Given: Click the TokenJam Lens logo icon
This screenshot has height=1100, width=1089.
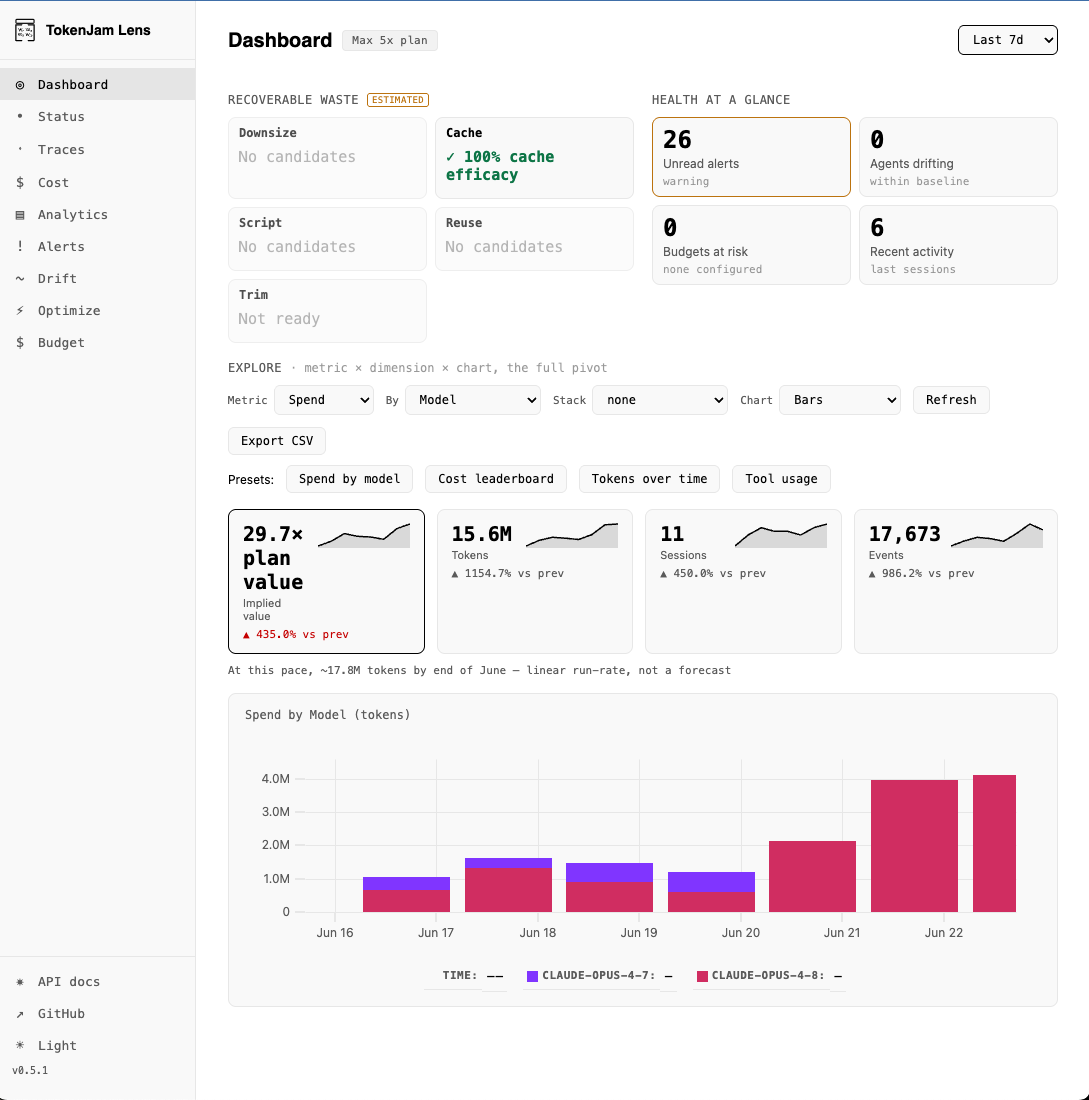Looking at the screenshot, I should click(x=25, y=30).
